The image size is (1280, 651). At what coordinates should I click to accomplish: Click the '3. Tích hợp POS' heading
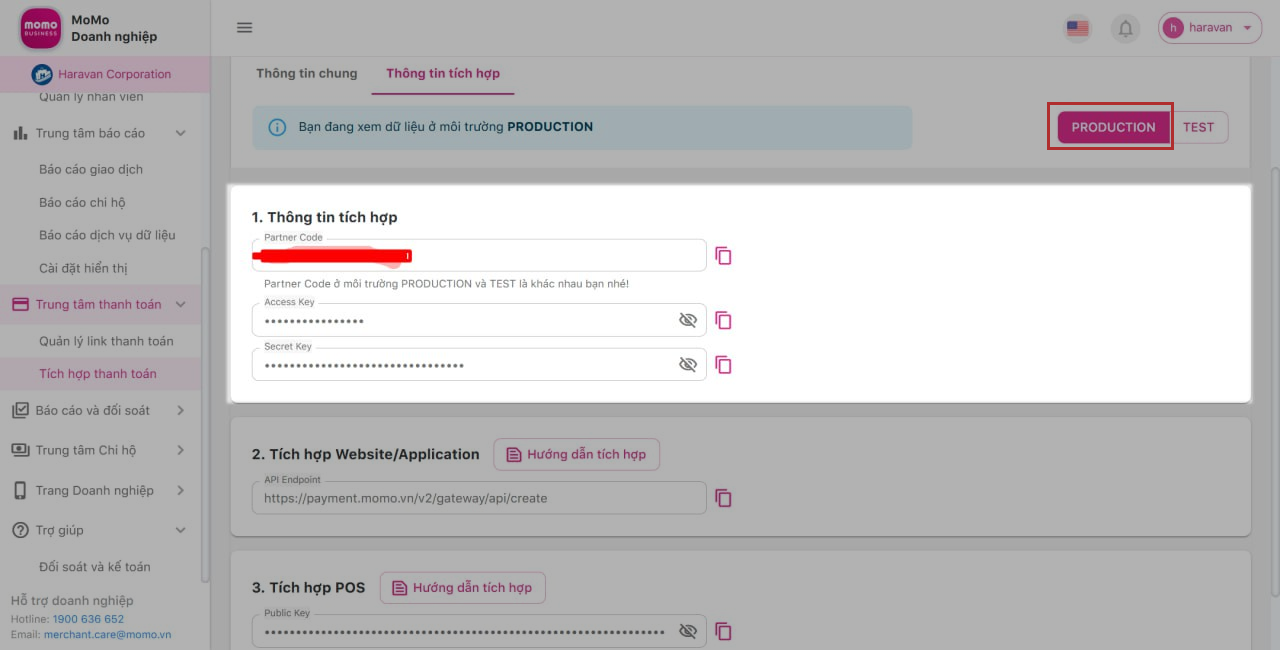pyautogui.click(x=309, y=587)
